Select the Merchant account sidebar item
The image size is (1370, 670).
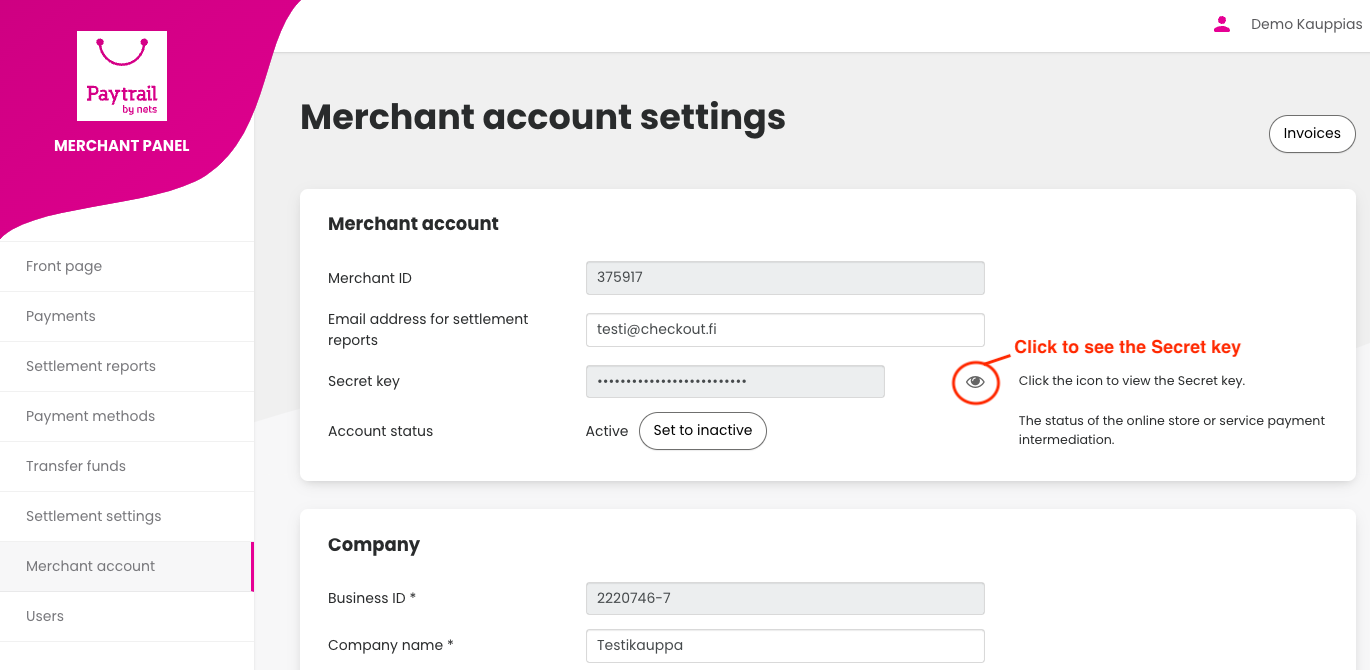(x=91, y=566)
